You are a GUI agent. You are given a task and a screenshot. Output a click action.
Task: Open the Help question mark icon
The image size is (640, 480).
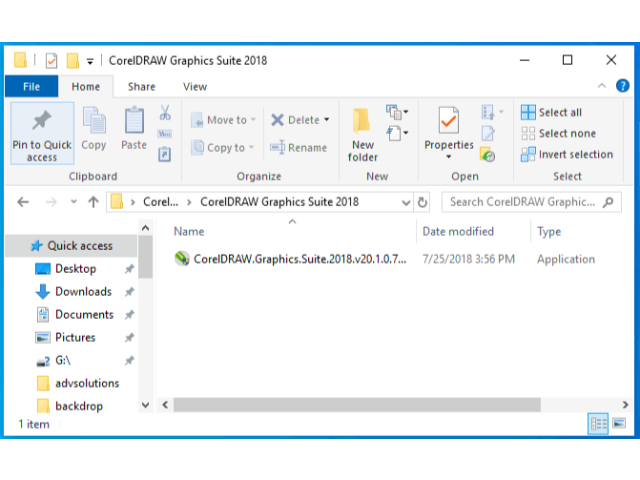click(621, 87)
